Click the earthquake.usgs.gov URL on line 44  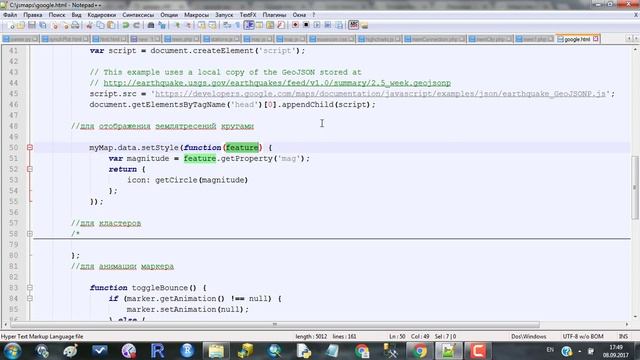click(277, 83)
